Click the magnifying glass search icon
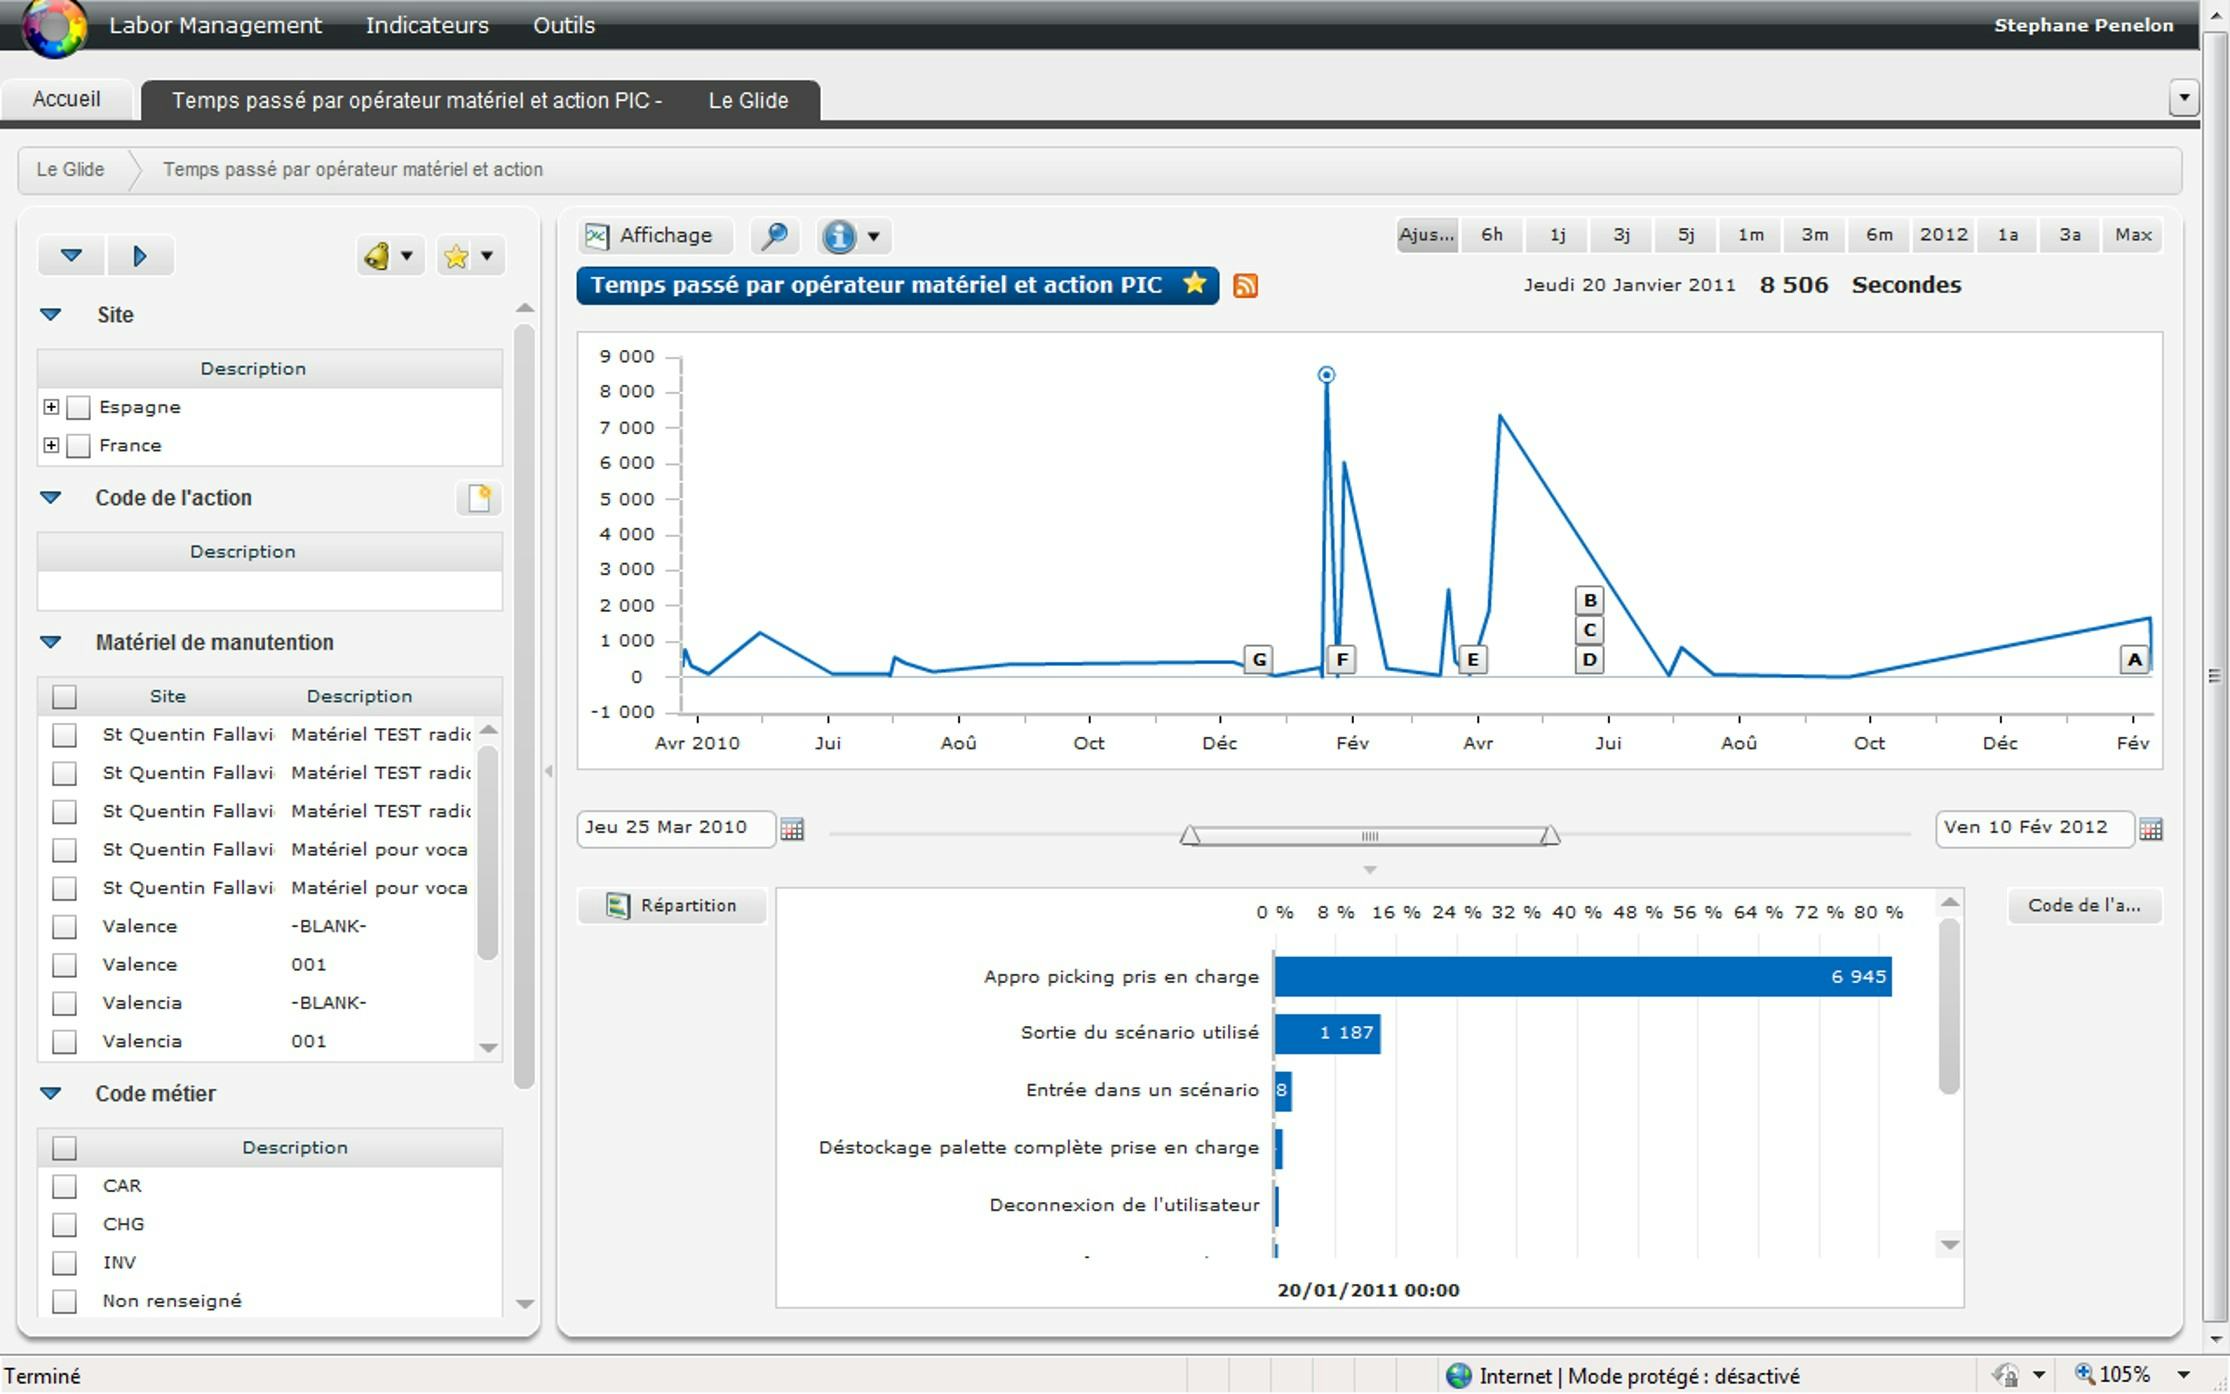 click(x=774, y=236)
